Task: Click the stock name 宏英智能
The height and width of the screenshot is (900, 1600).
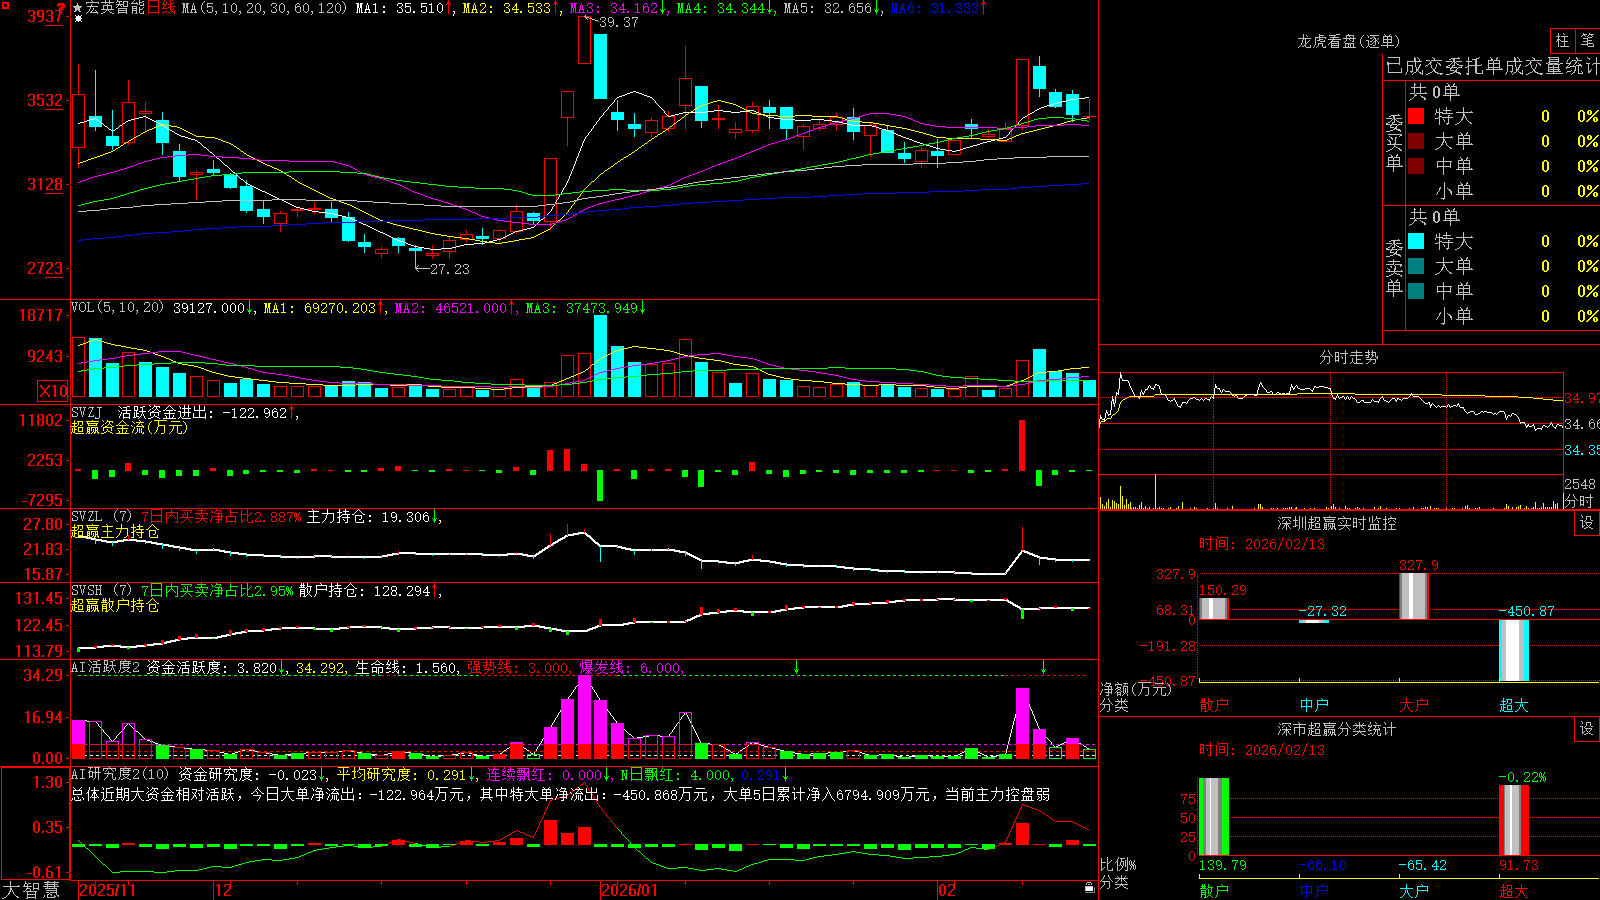Action: pyautogui.click(x=115, y=8)
